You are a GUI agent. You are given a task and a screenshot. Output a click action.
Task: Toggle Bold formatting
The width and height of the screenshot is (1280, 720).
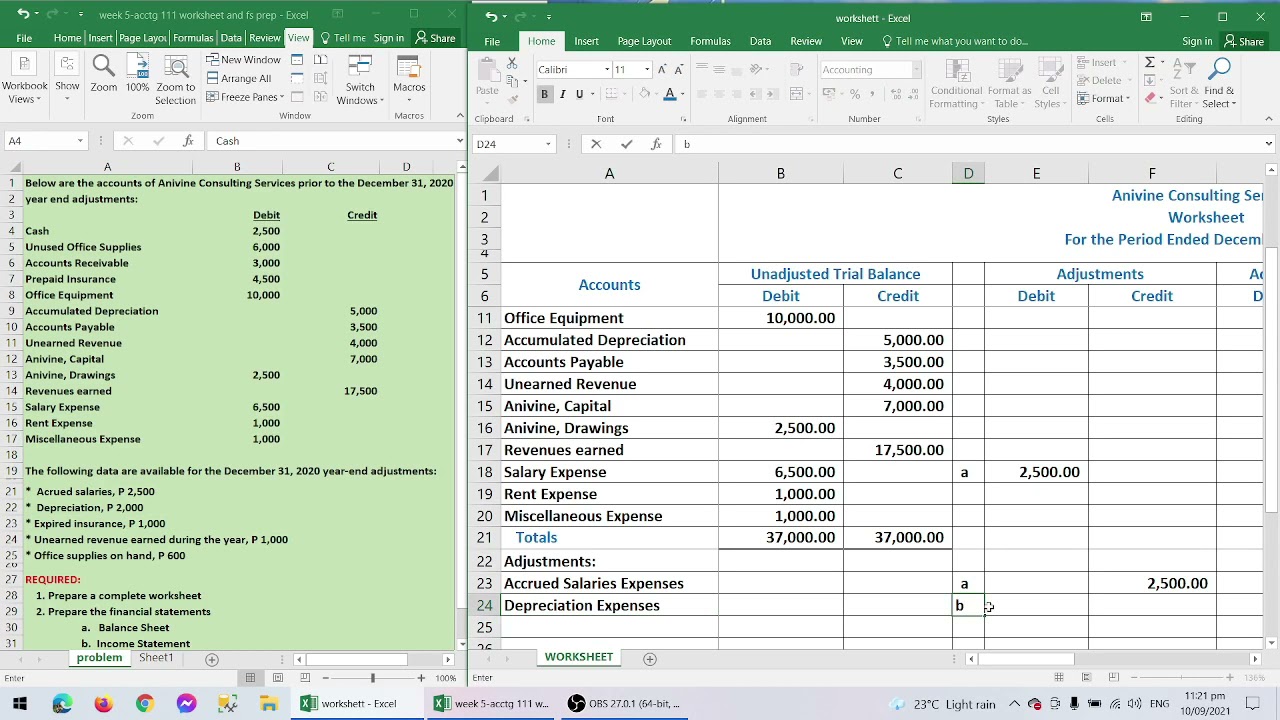click(545, 94)
